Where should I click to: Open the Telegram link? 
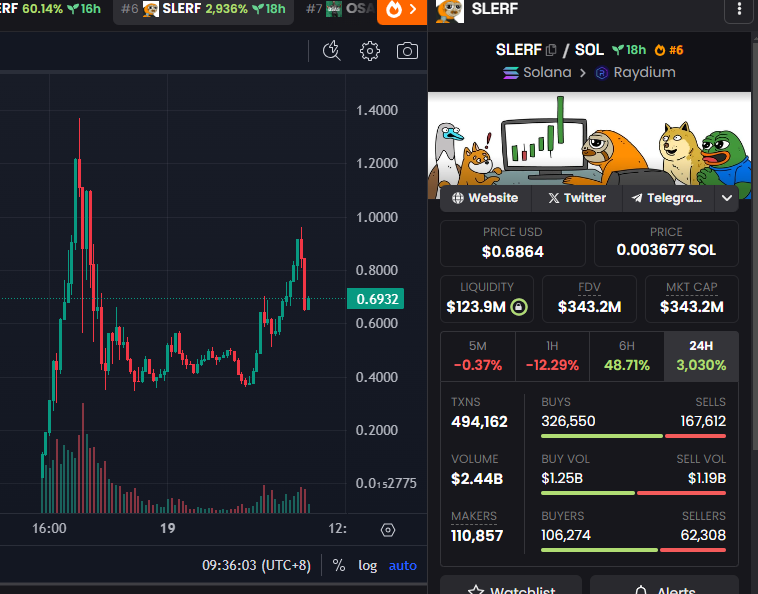[669, 198]
